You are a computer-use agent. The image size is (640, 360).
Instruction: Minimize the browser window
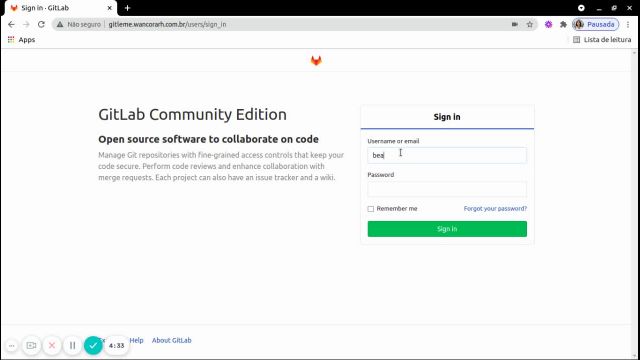pyautogui.click(x=599, y=8)
